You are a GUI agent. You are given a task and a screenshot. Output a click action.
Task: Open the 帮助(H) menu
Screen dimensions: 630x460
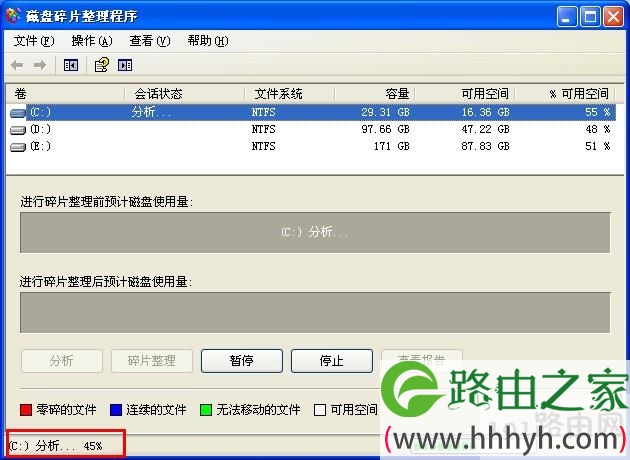[208, 41]
